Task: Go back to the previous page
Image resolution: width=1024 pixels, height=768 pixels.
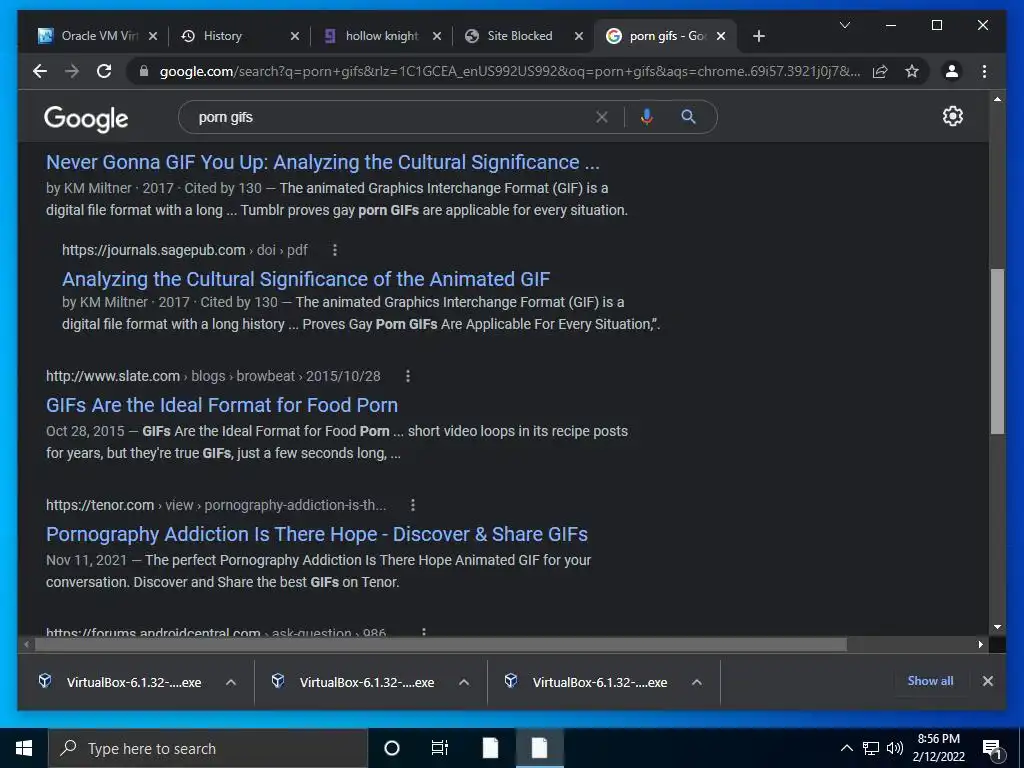Action: pyautogui.click(x=40, y=71)
